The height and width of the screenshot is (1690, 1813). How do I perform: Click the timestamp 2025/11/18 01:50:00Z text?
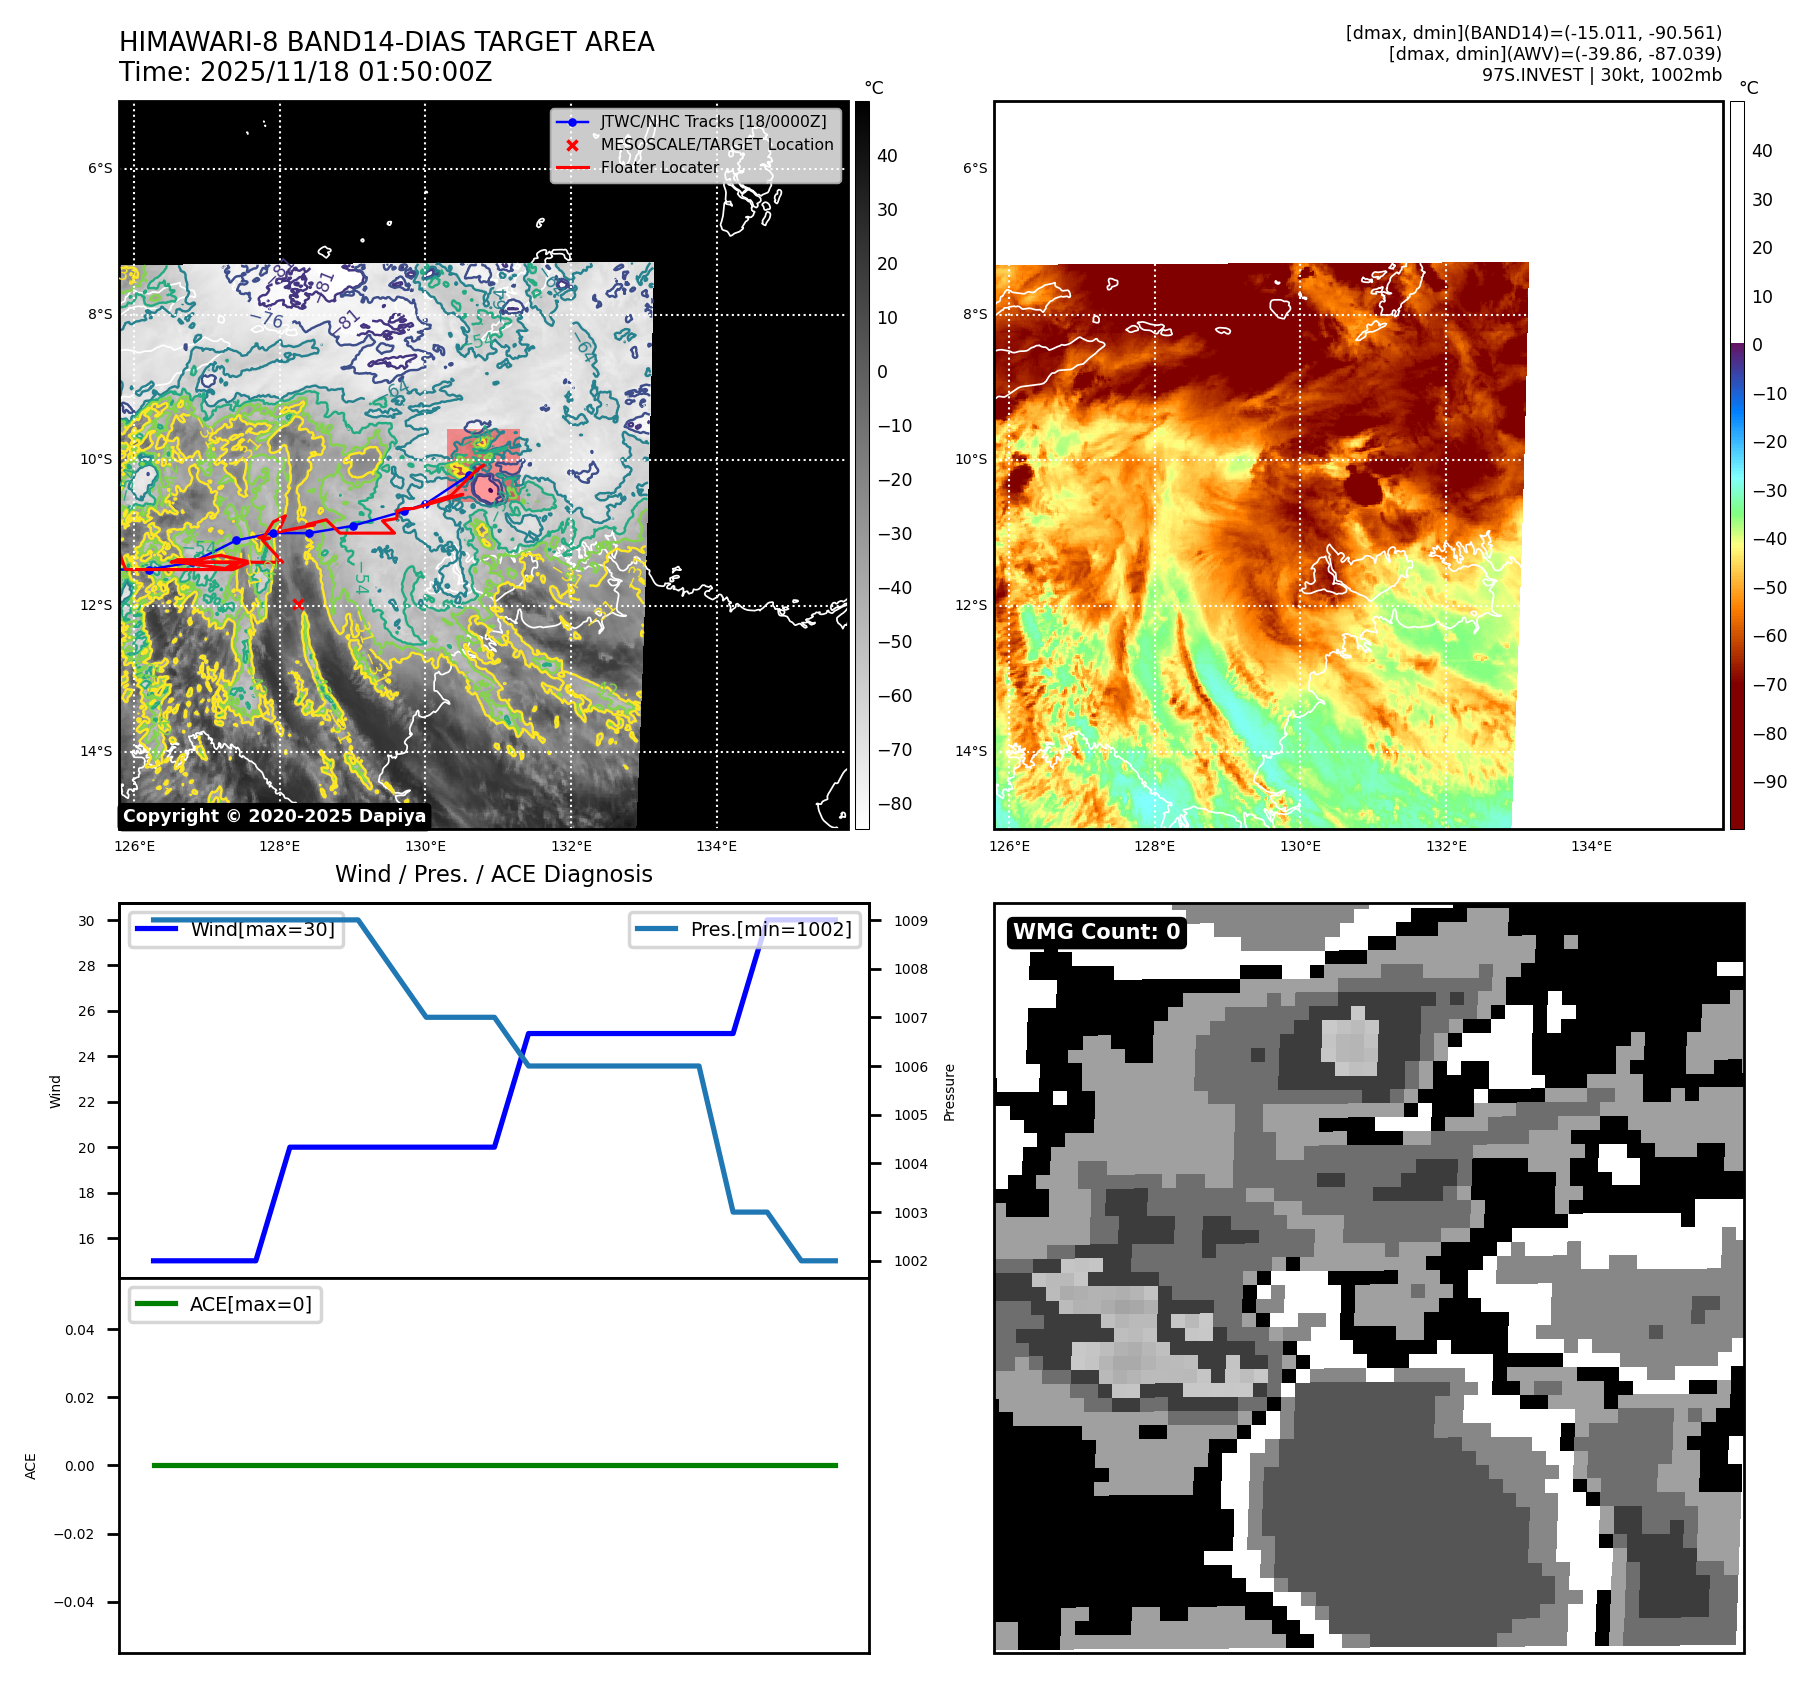345,72
